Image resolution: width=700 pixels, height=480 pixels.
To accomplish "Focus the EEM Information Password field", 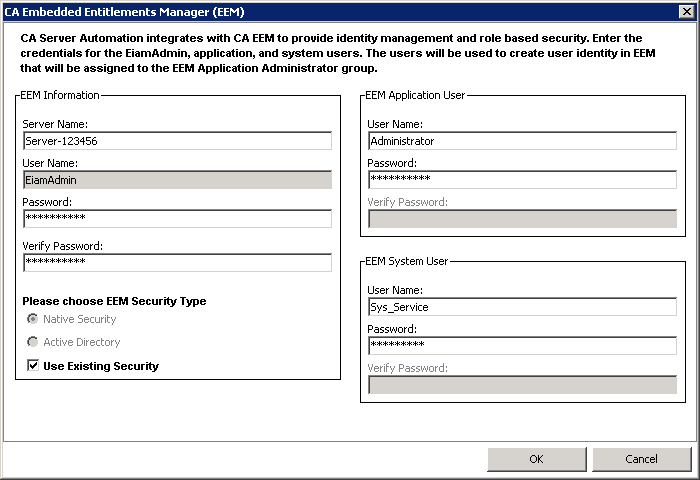I will (x=177, y=218).
